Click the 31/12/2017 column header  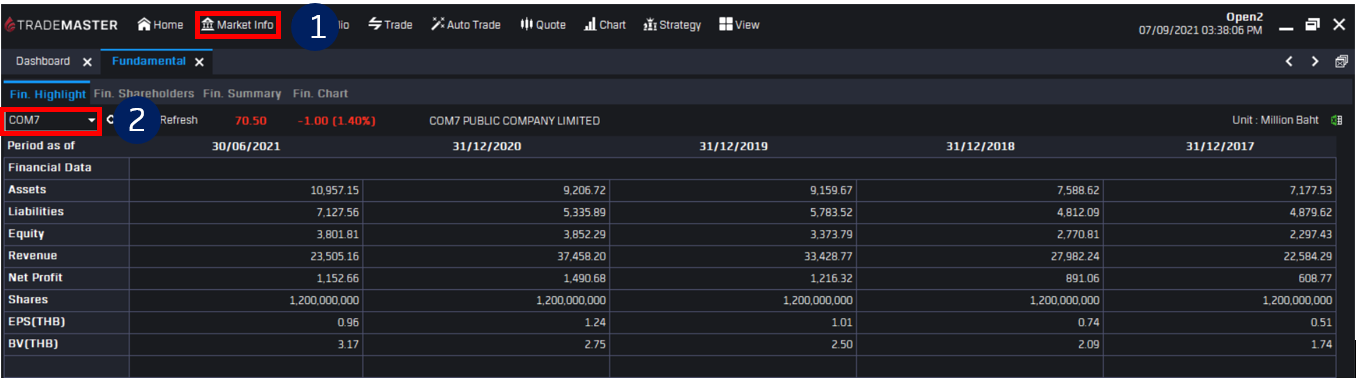pos(1220,146)
